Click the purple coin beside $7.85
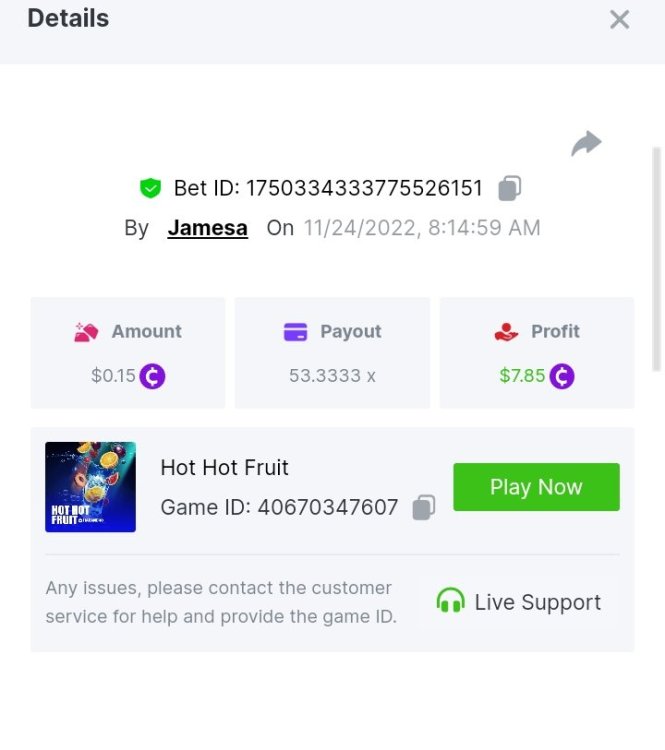This screenshot has width=665, height=750. click(562, 376)
